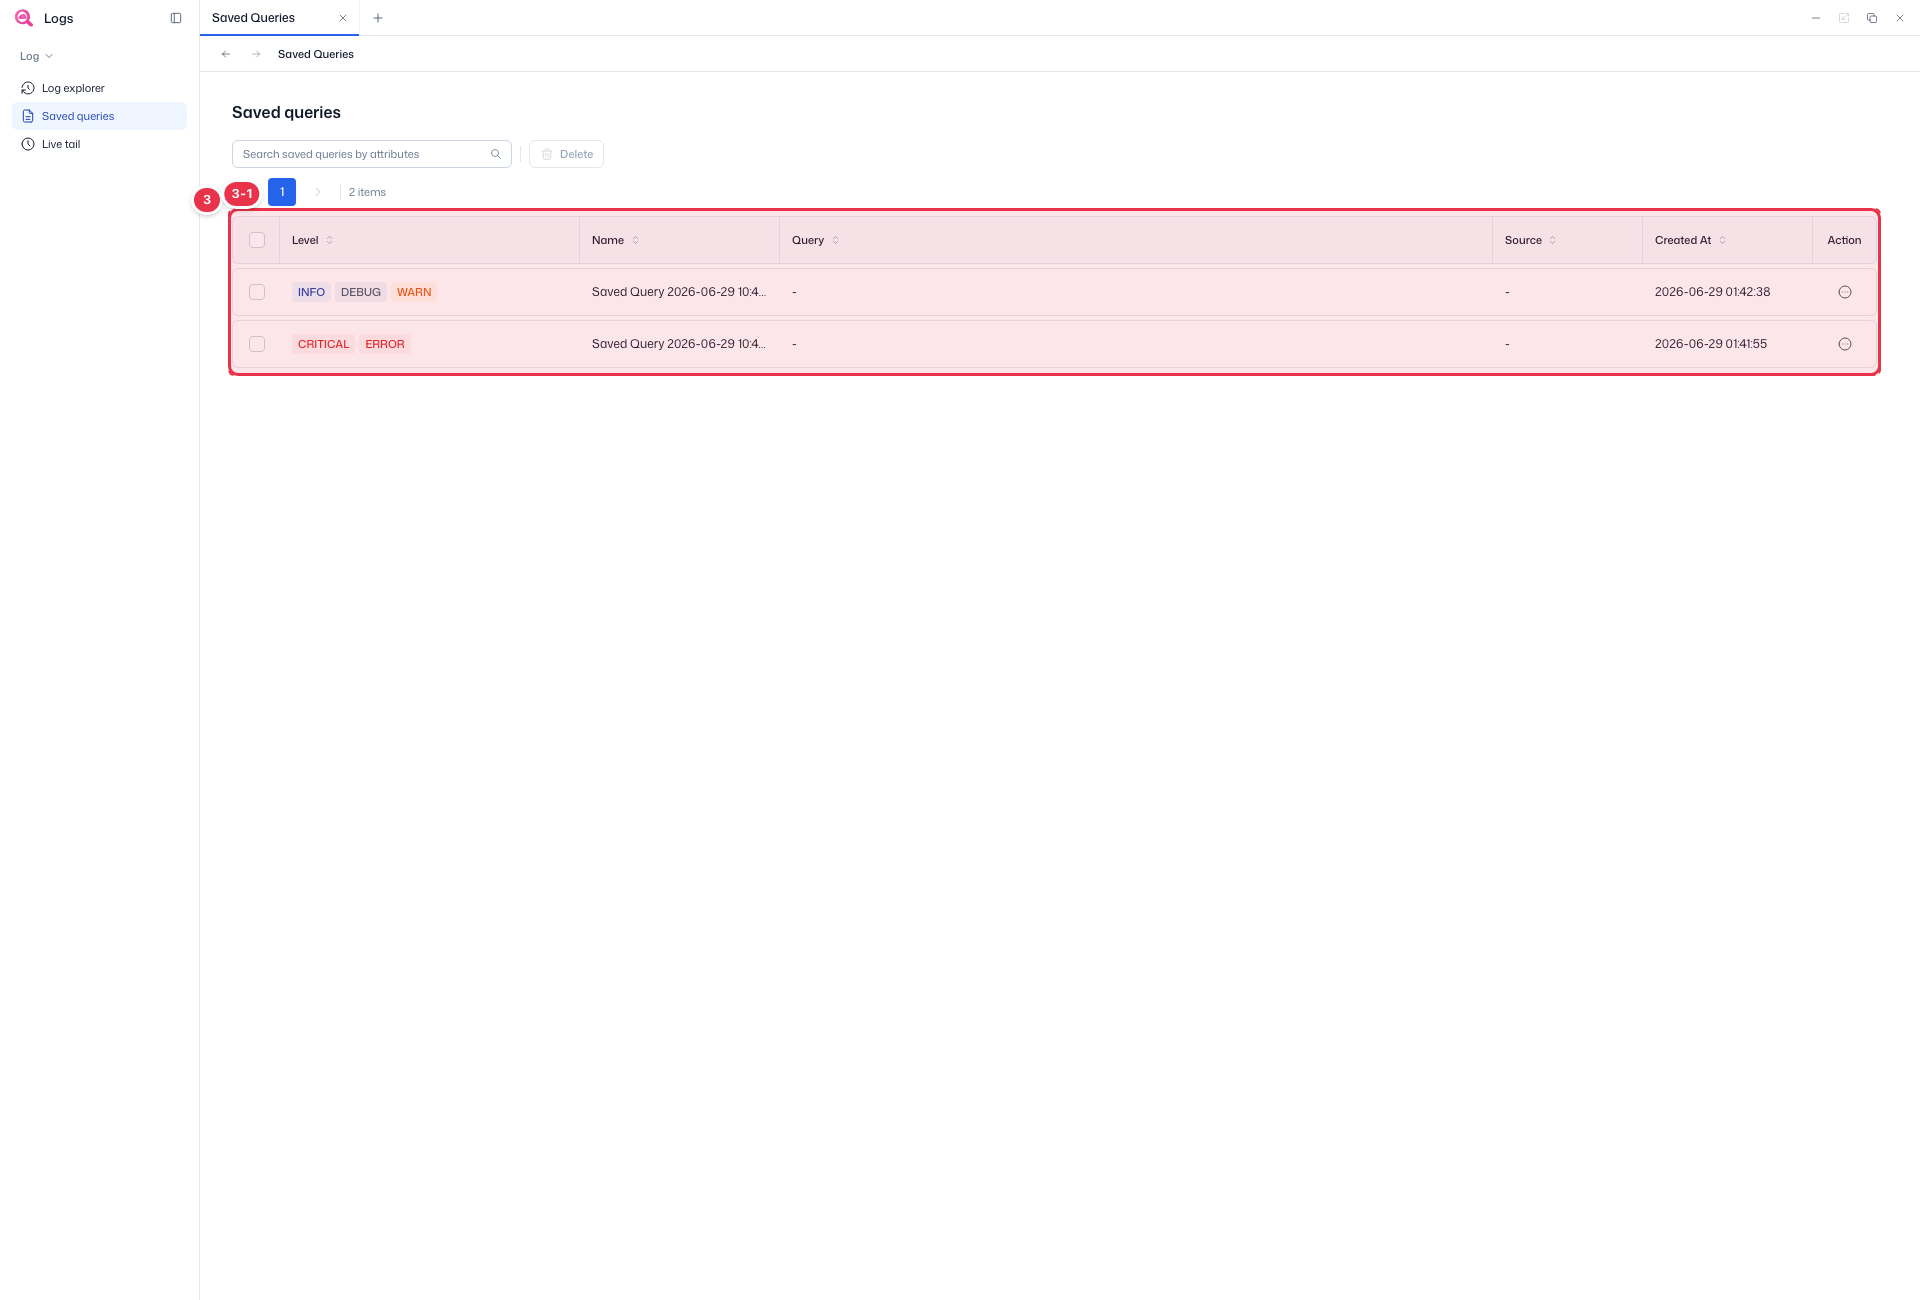Toggle the select-all checkbox in the table header
Screen dimensions: 1920x1300
click(x=257, y=240)
